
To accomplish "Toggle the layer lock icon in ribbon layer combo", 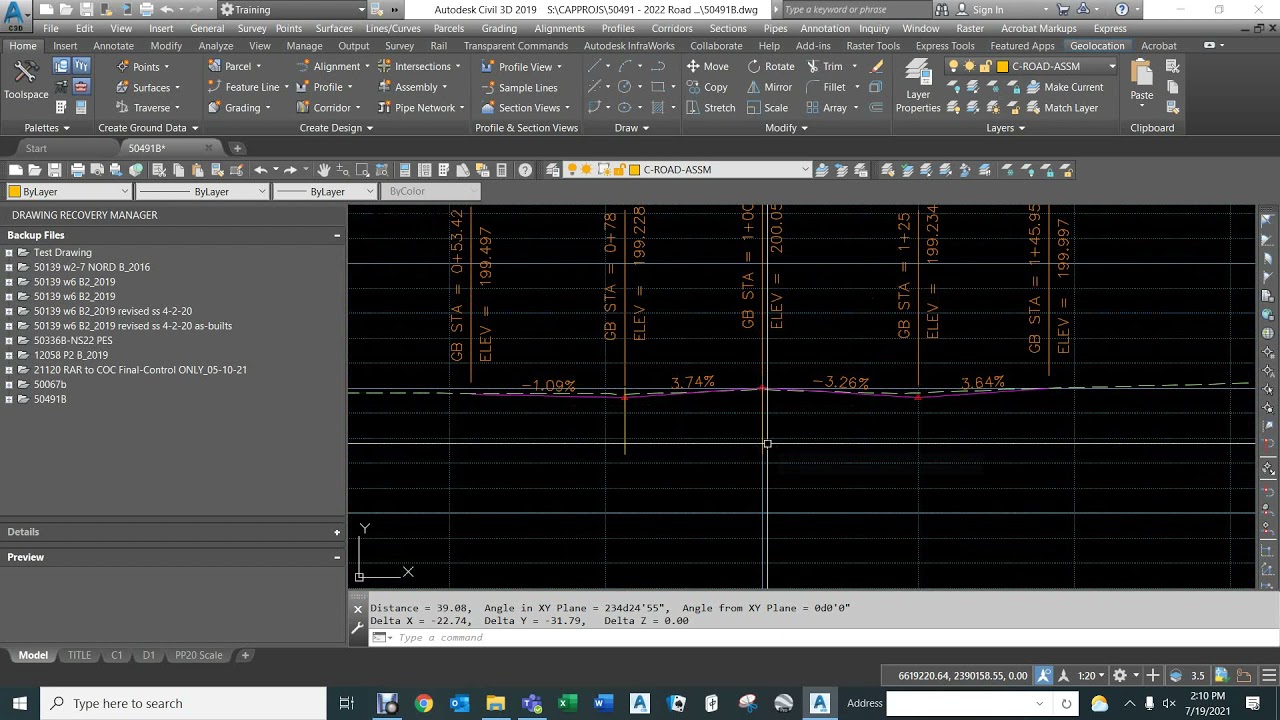I will pyautogui.click(x=986, y=66).
